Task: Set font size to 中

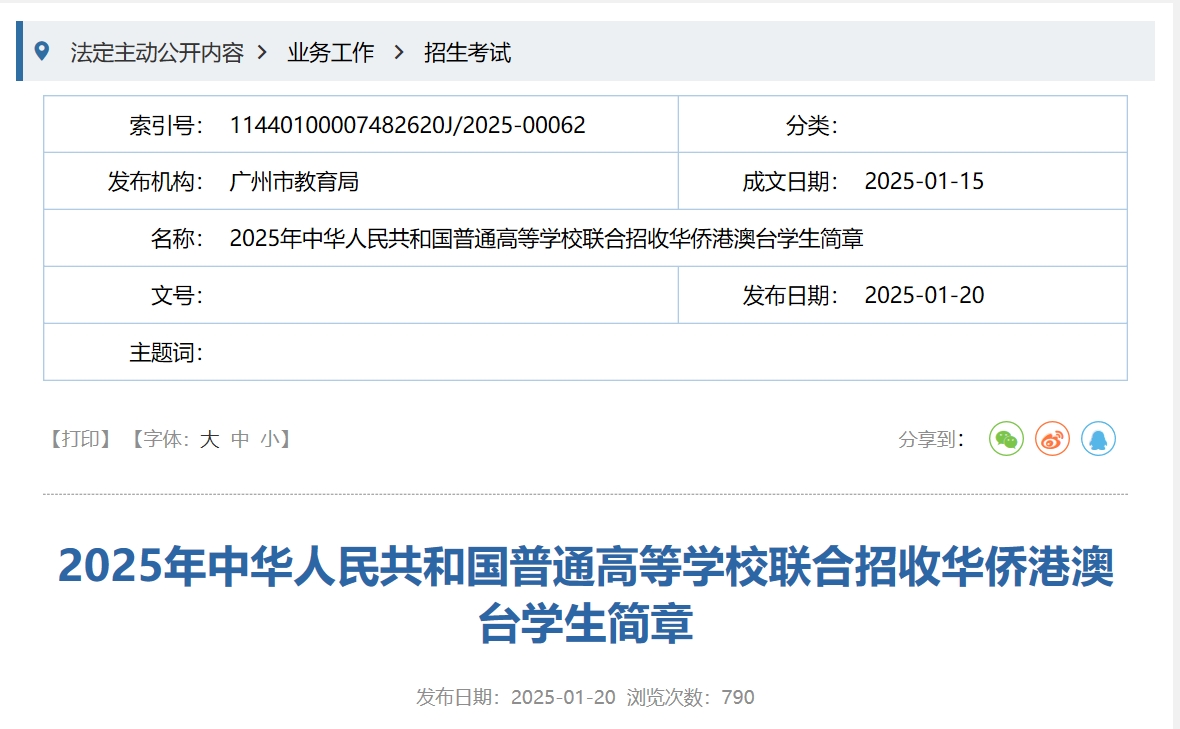Action: click(241, 438)
